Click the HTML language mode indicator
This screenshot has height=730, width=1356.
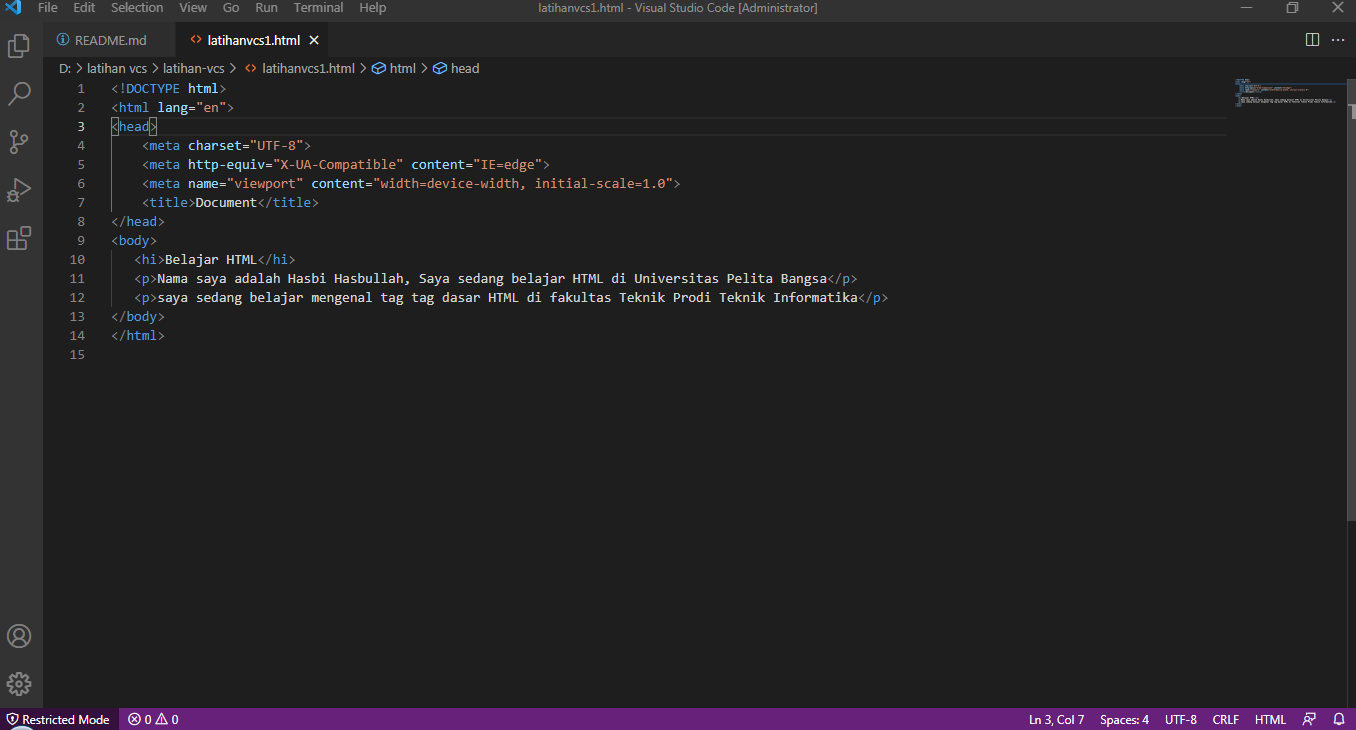pos(1270,719)
